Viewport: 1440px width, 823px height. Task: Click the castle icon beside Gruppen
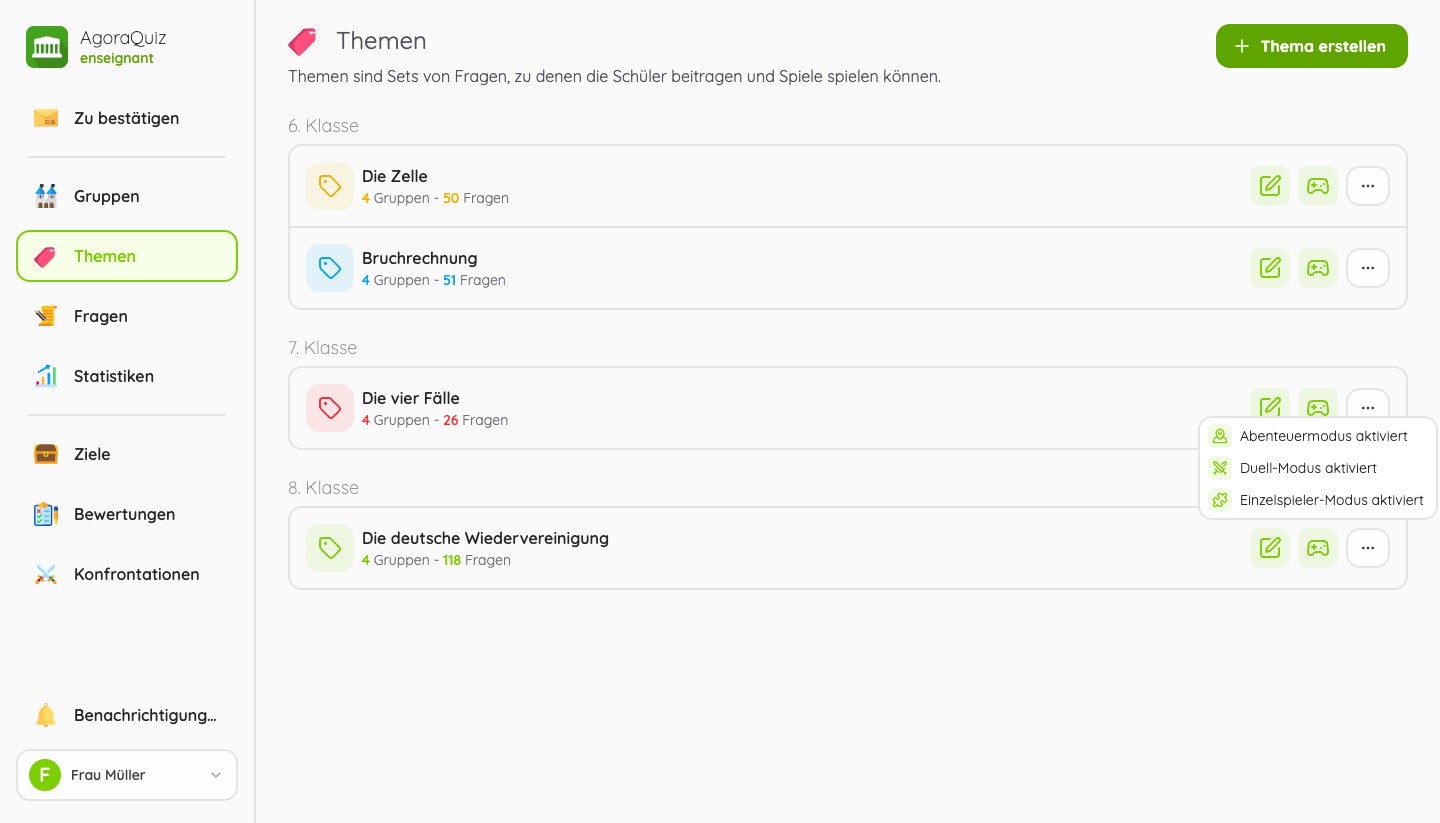point(46,196)
